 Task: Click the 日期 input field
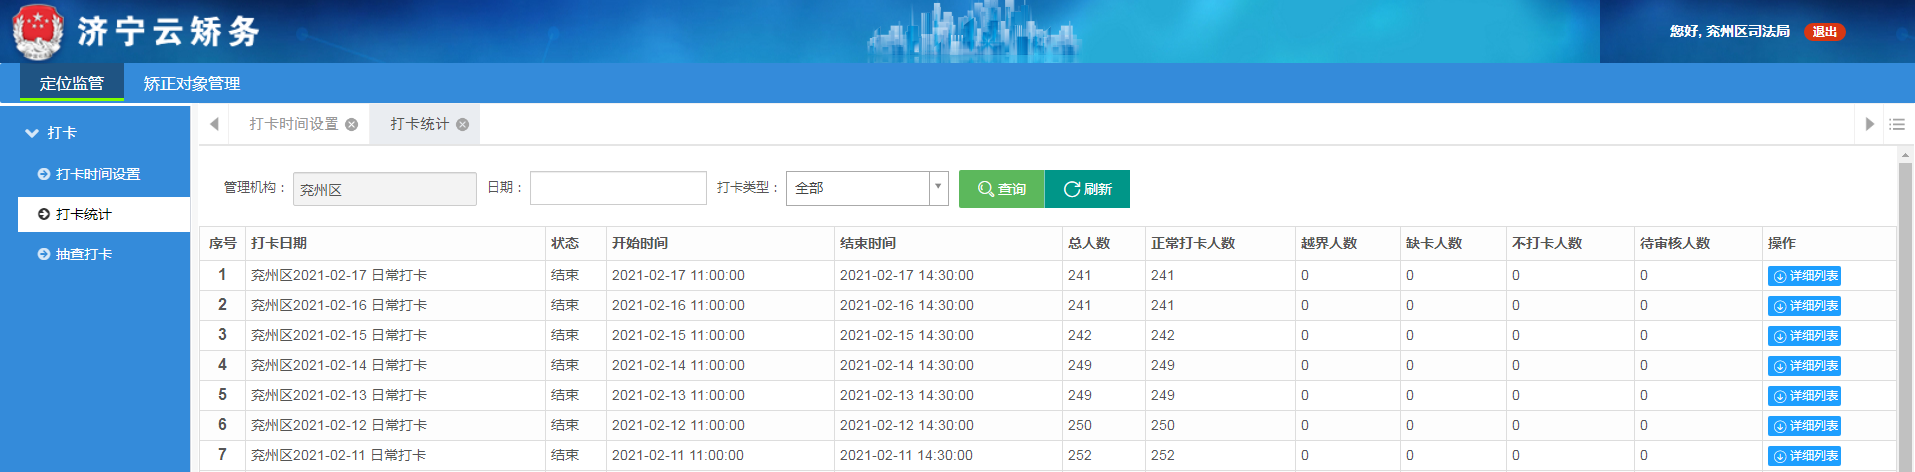pyautogui.click(x=618, y=188)
